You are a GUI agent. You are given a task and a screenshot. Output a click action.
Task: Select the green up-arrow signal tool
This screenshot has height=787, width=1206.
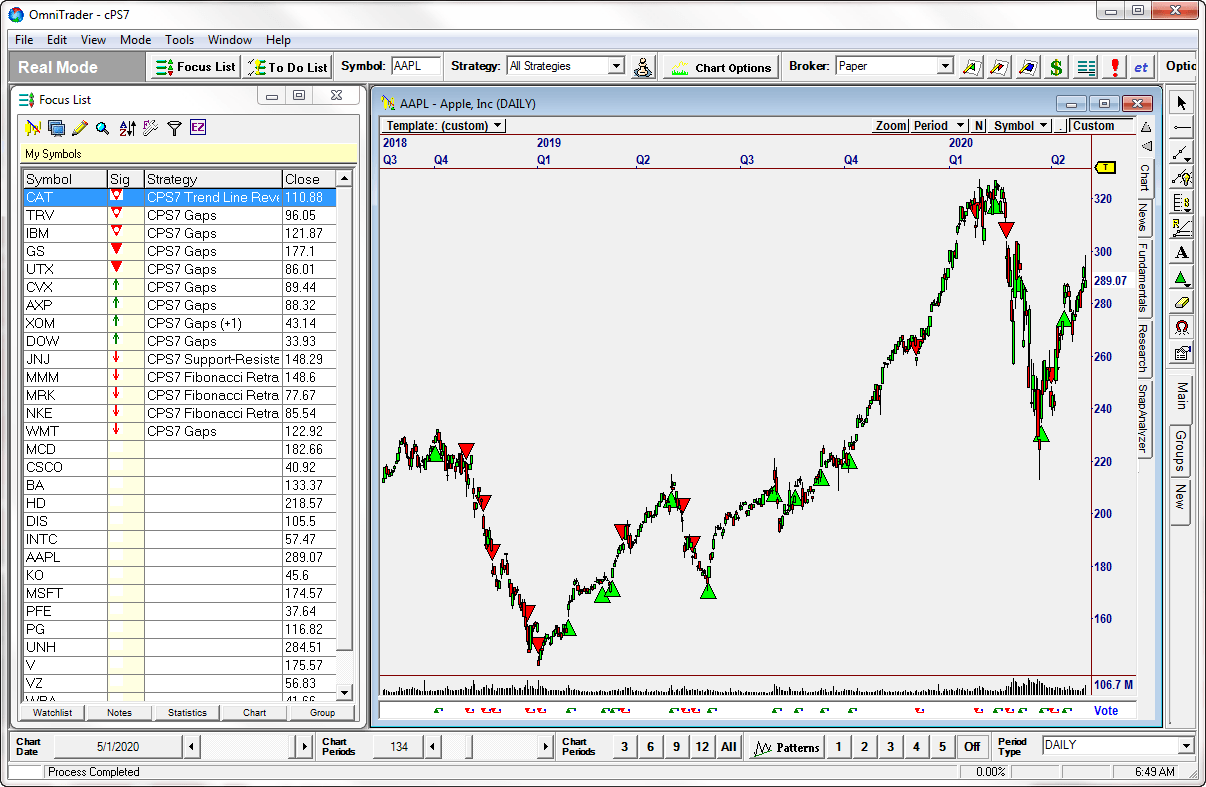coord(1181,278)
